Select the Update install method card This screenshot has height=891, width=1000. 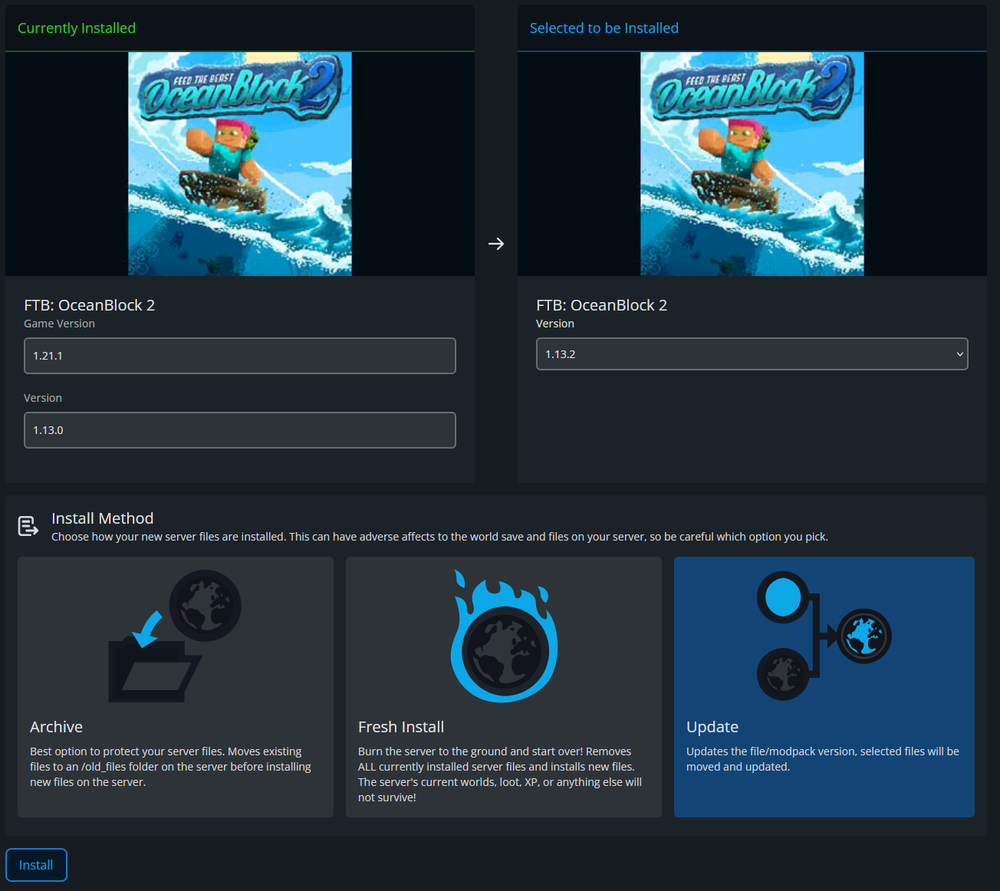(824, 687)
